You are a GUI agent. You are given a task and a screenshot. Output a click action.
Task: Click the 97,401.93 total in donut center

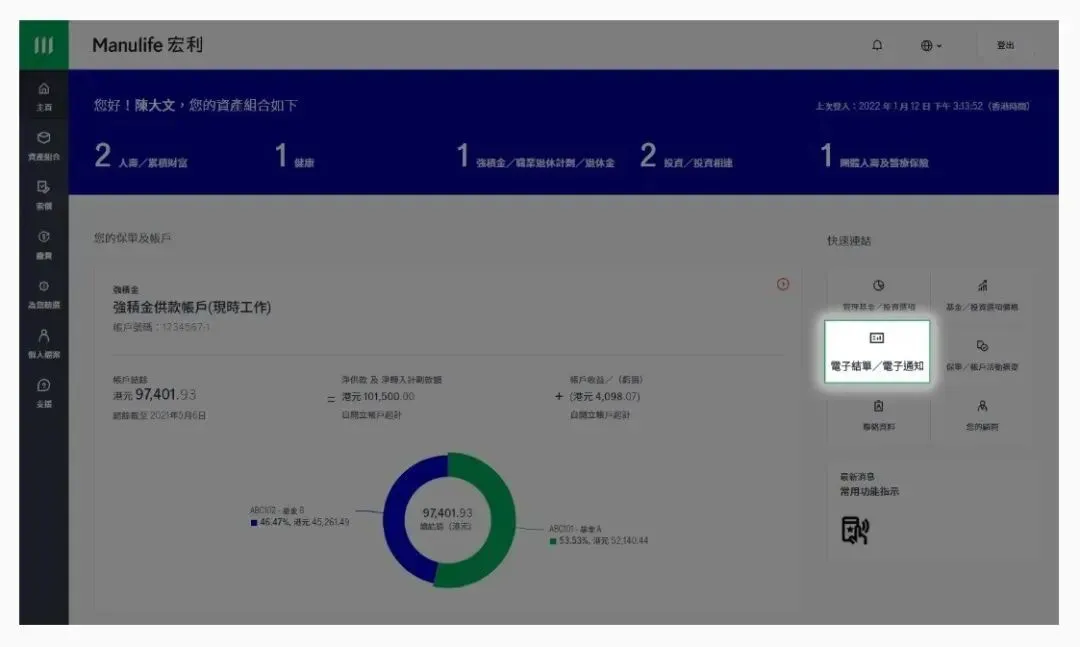(447, 513)
